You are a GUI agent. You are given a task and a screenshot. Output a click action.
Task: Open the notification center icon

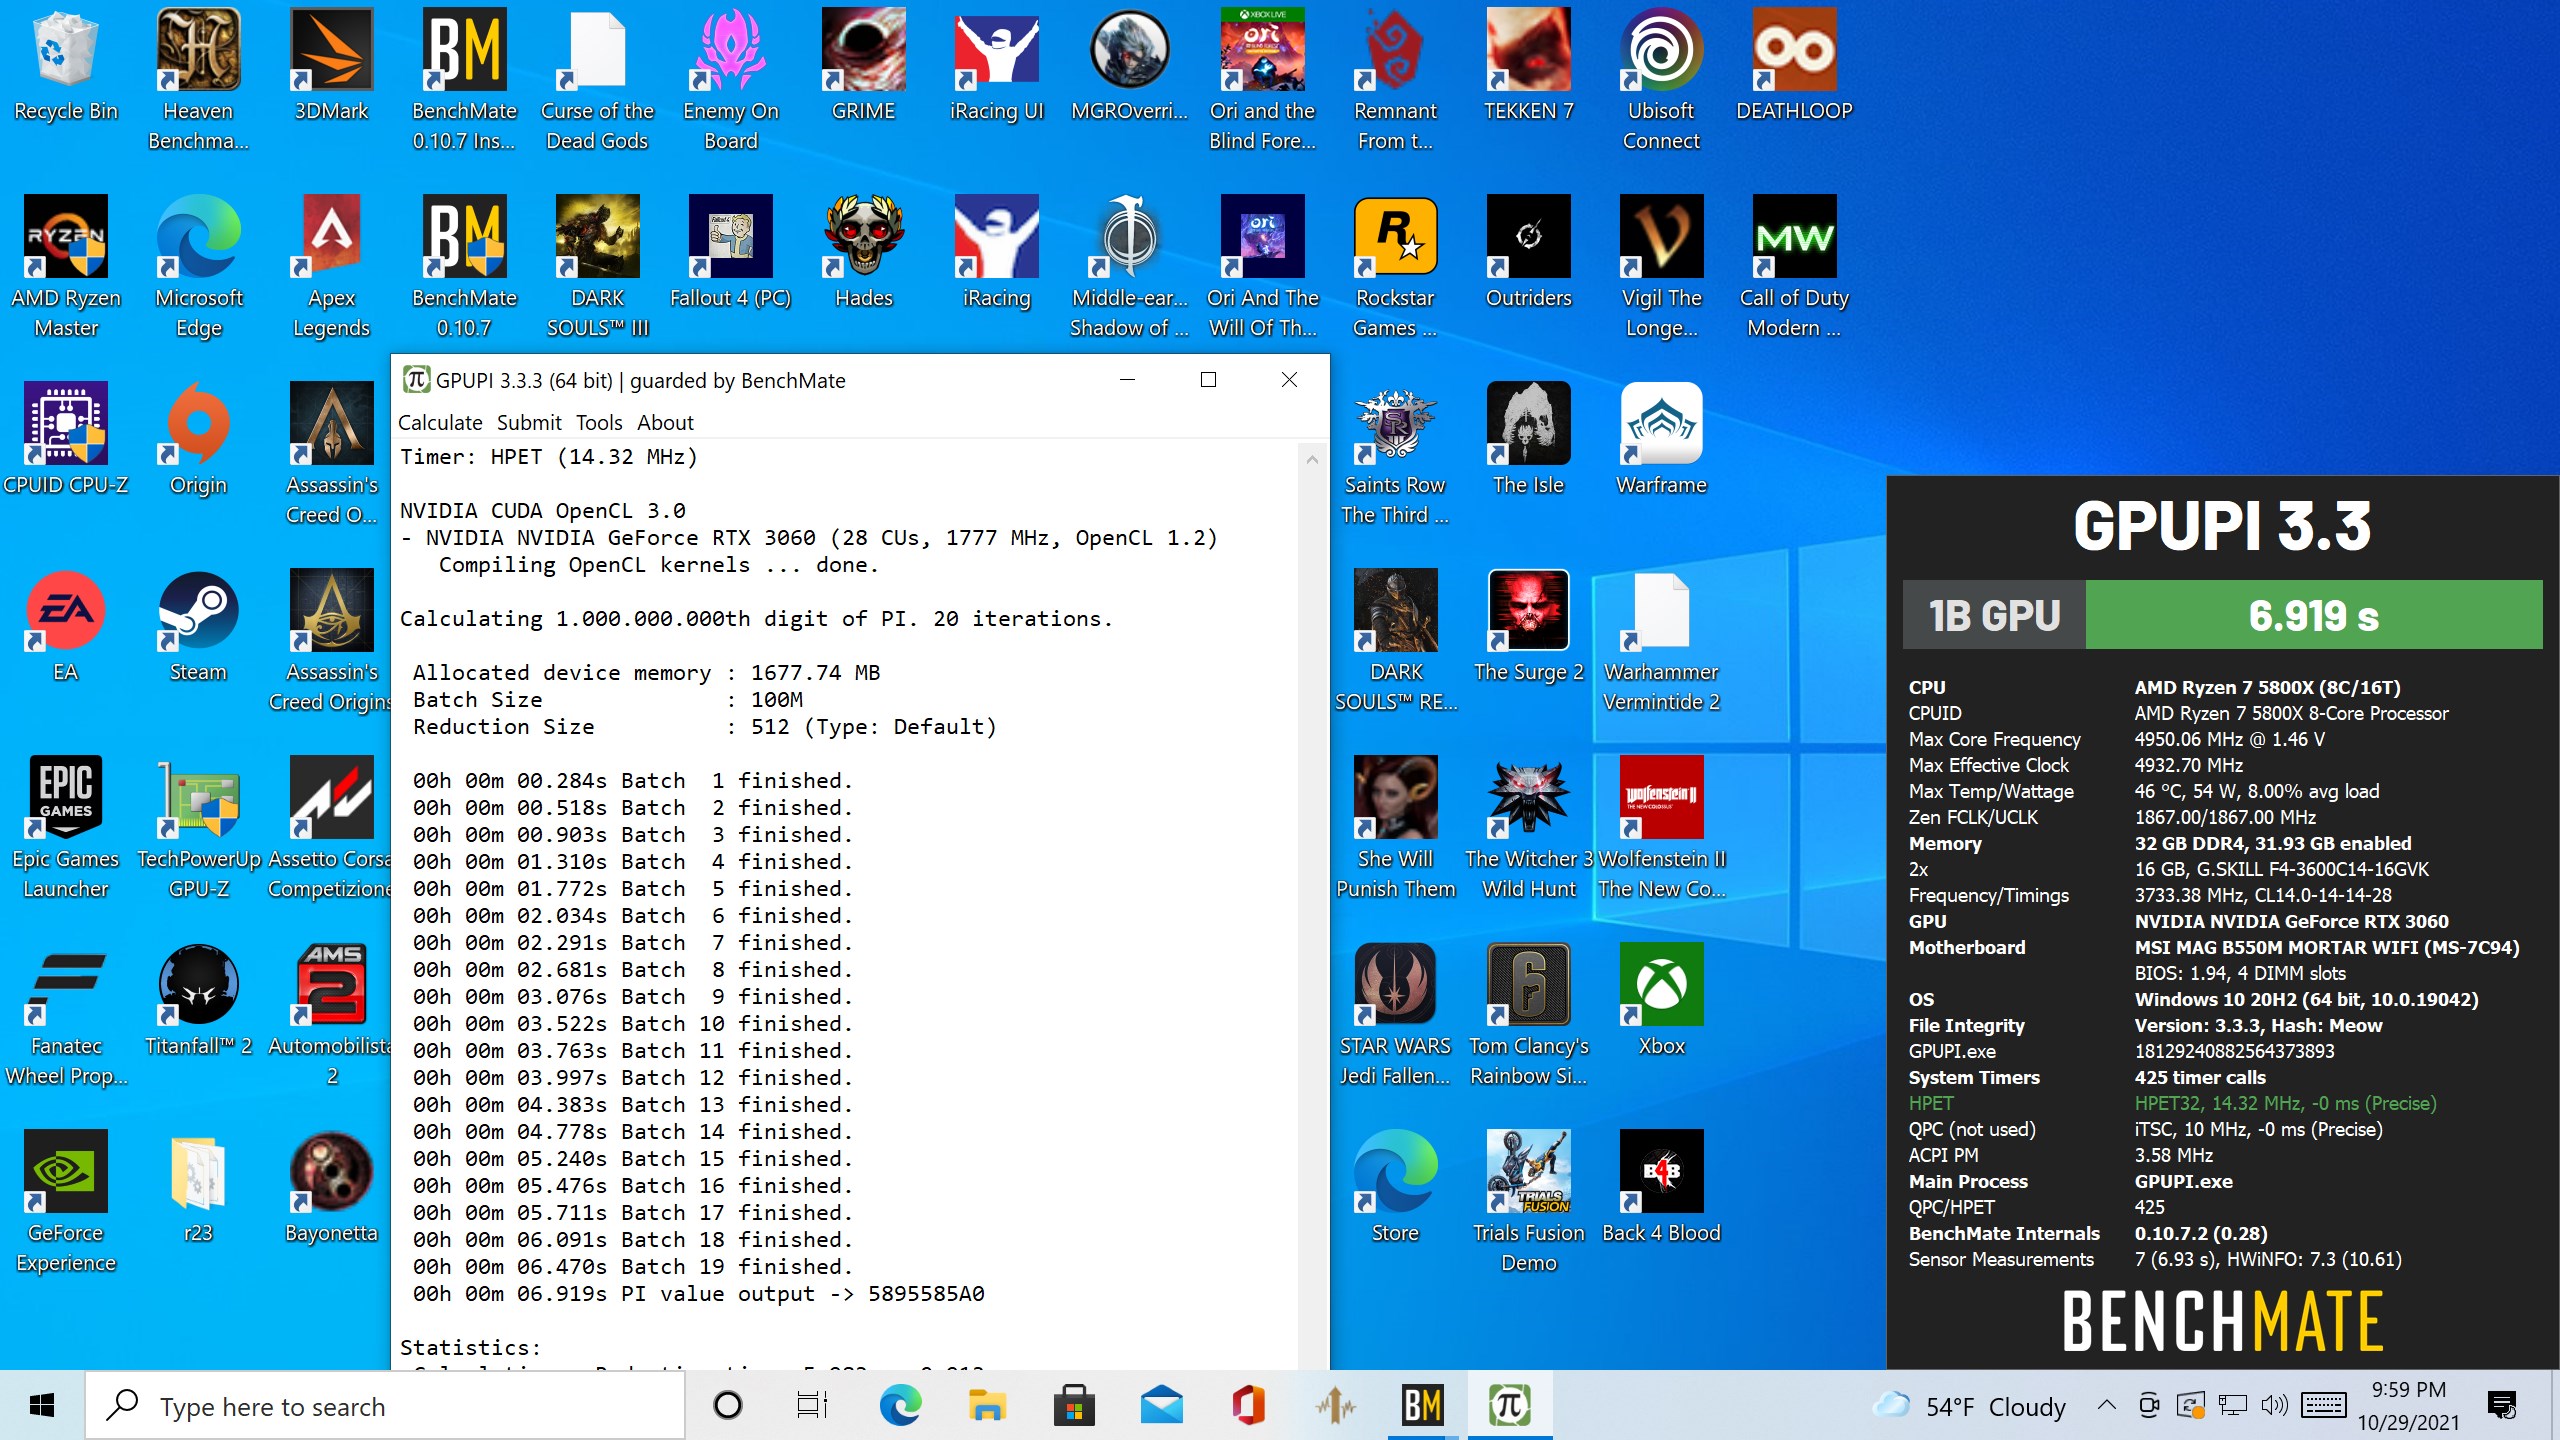click(2502, 1405)
